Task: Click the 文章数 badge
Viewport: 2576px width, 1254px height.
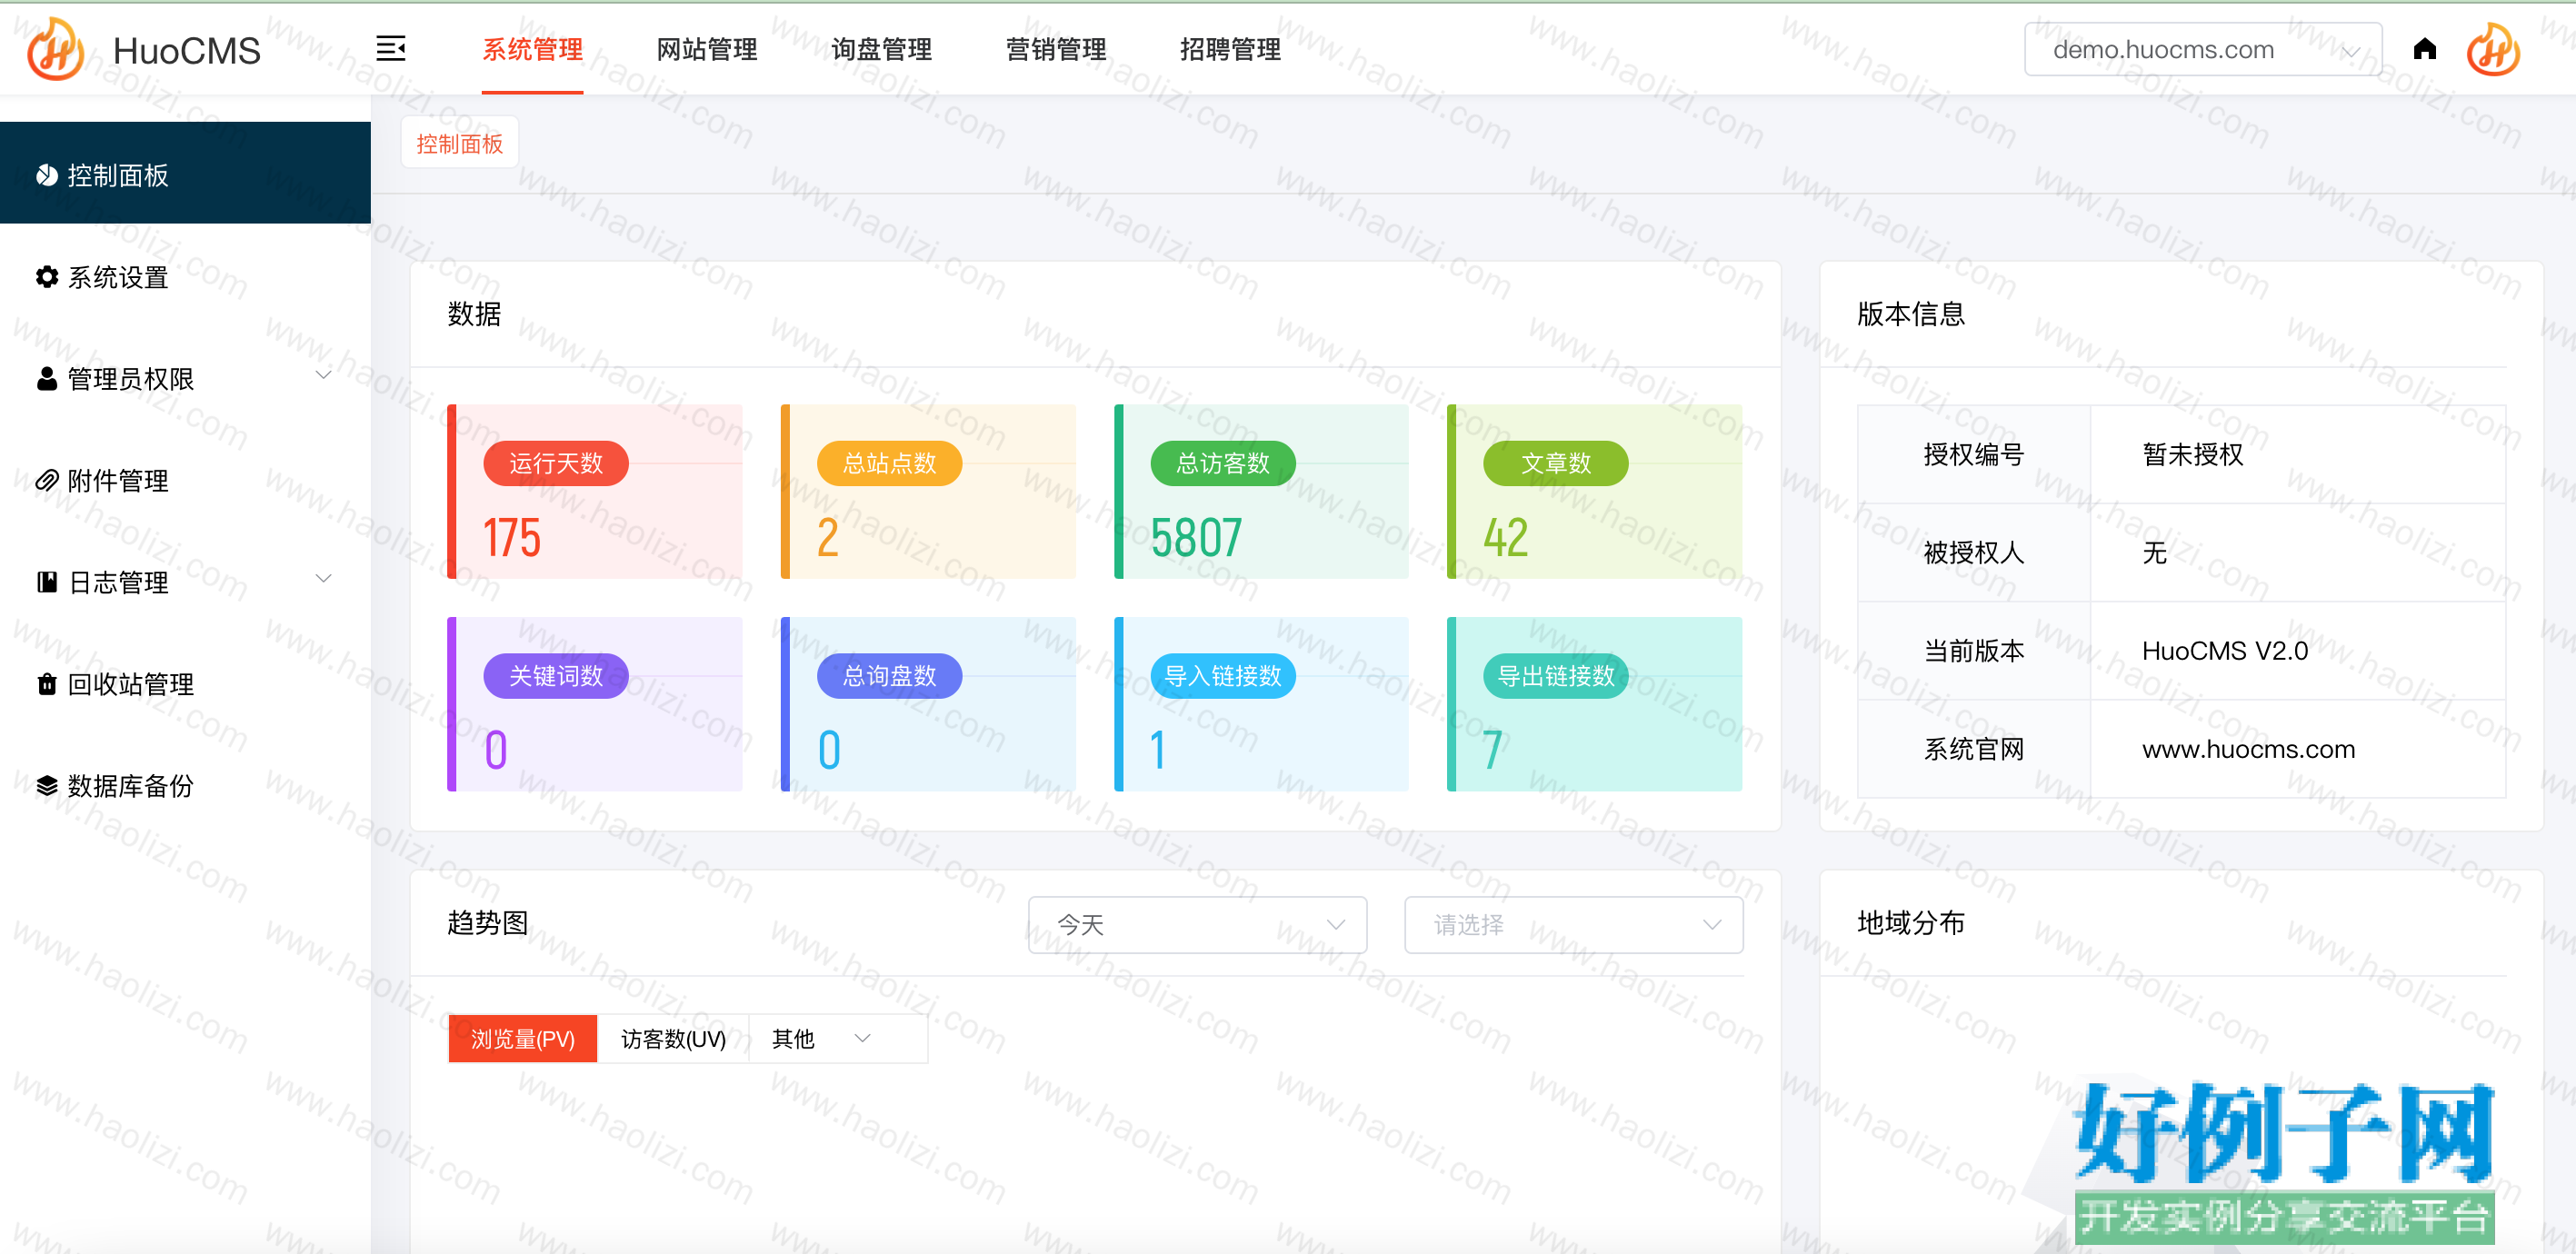Action: pos(1556,463)
